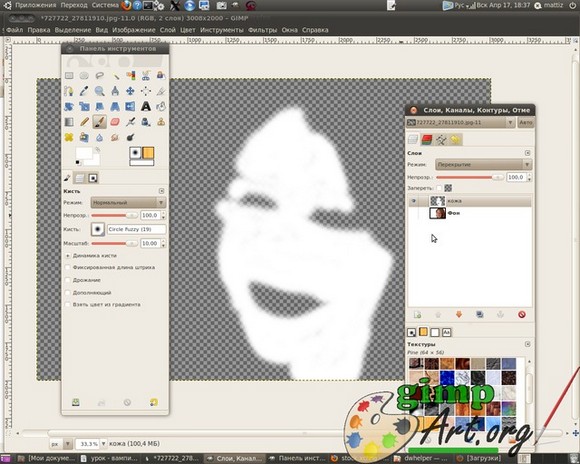The width and height of the screenshot is (580, 464).
Task: Select the Zoom magnifier tool
Action: pyautogui.click(x=100, y=91)
